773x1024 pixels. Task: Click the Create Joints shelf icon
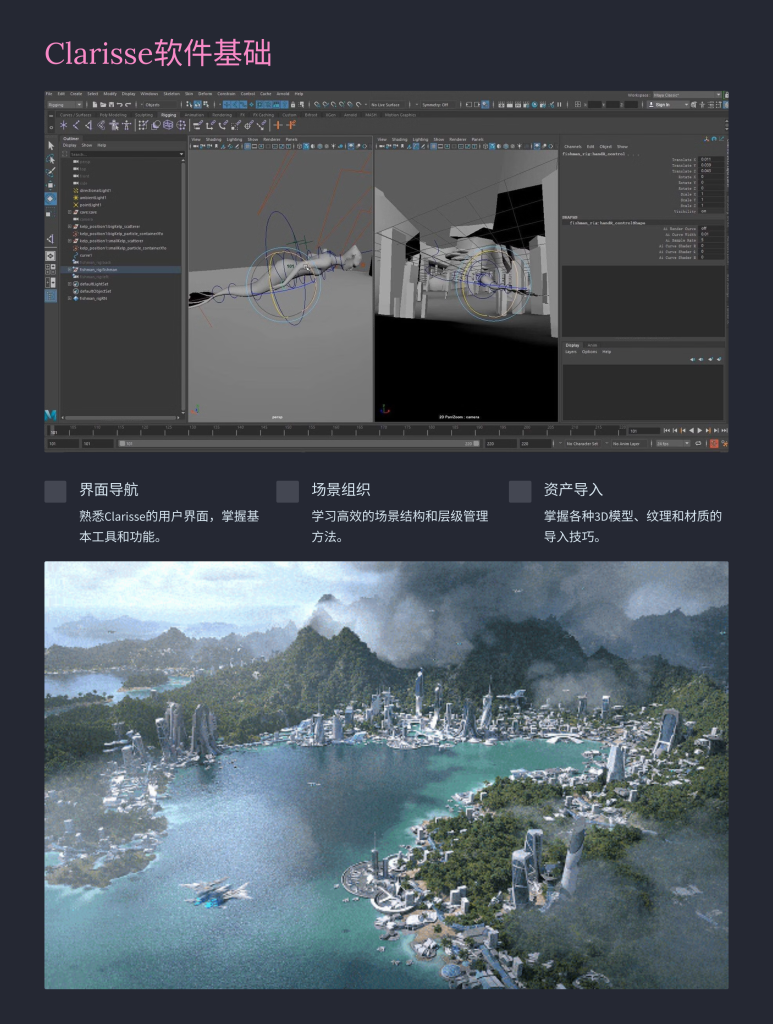tap(76, 125)
